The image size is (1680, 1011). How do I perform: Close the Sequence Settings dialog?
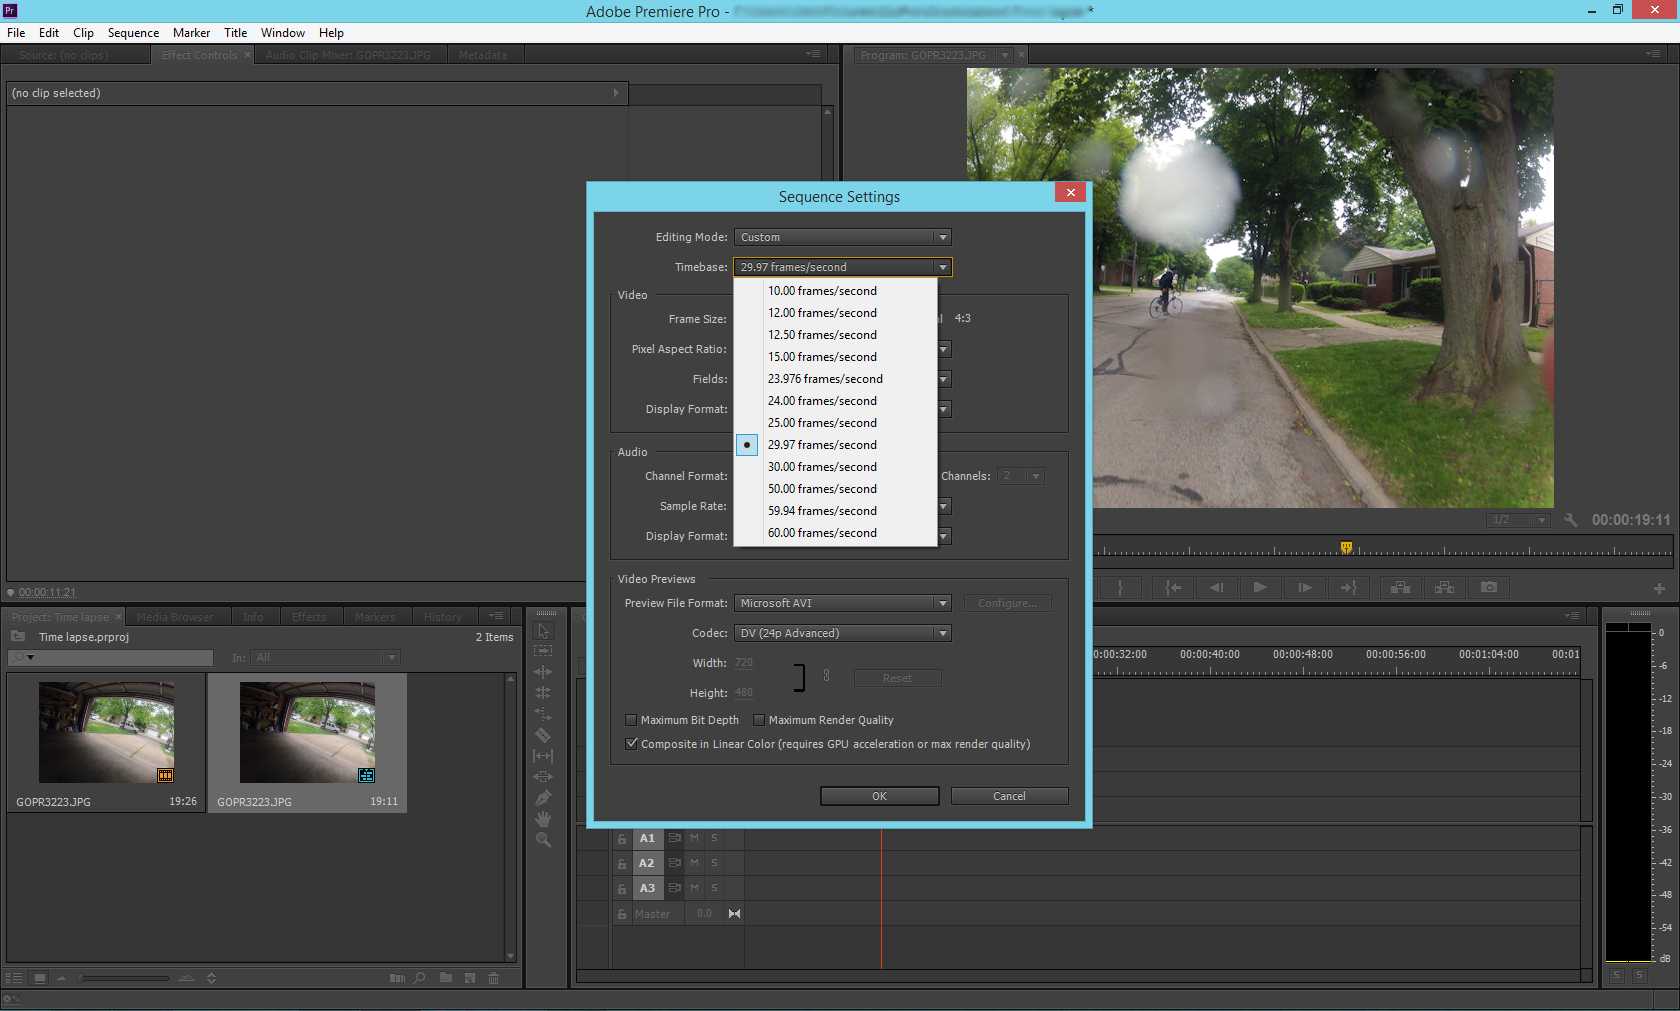point(1070,192)
